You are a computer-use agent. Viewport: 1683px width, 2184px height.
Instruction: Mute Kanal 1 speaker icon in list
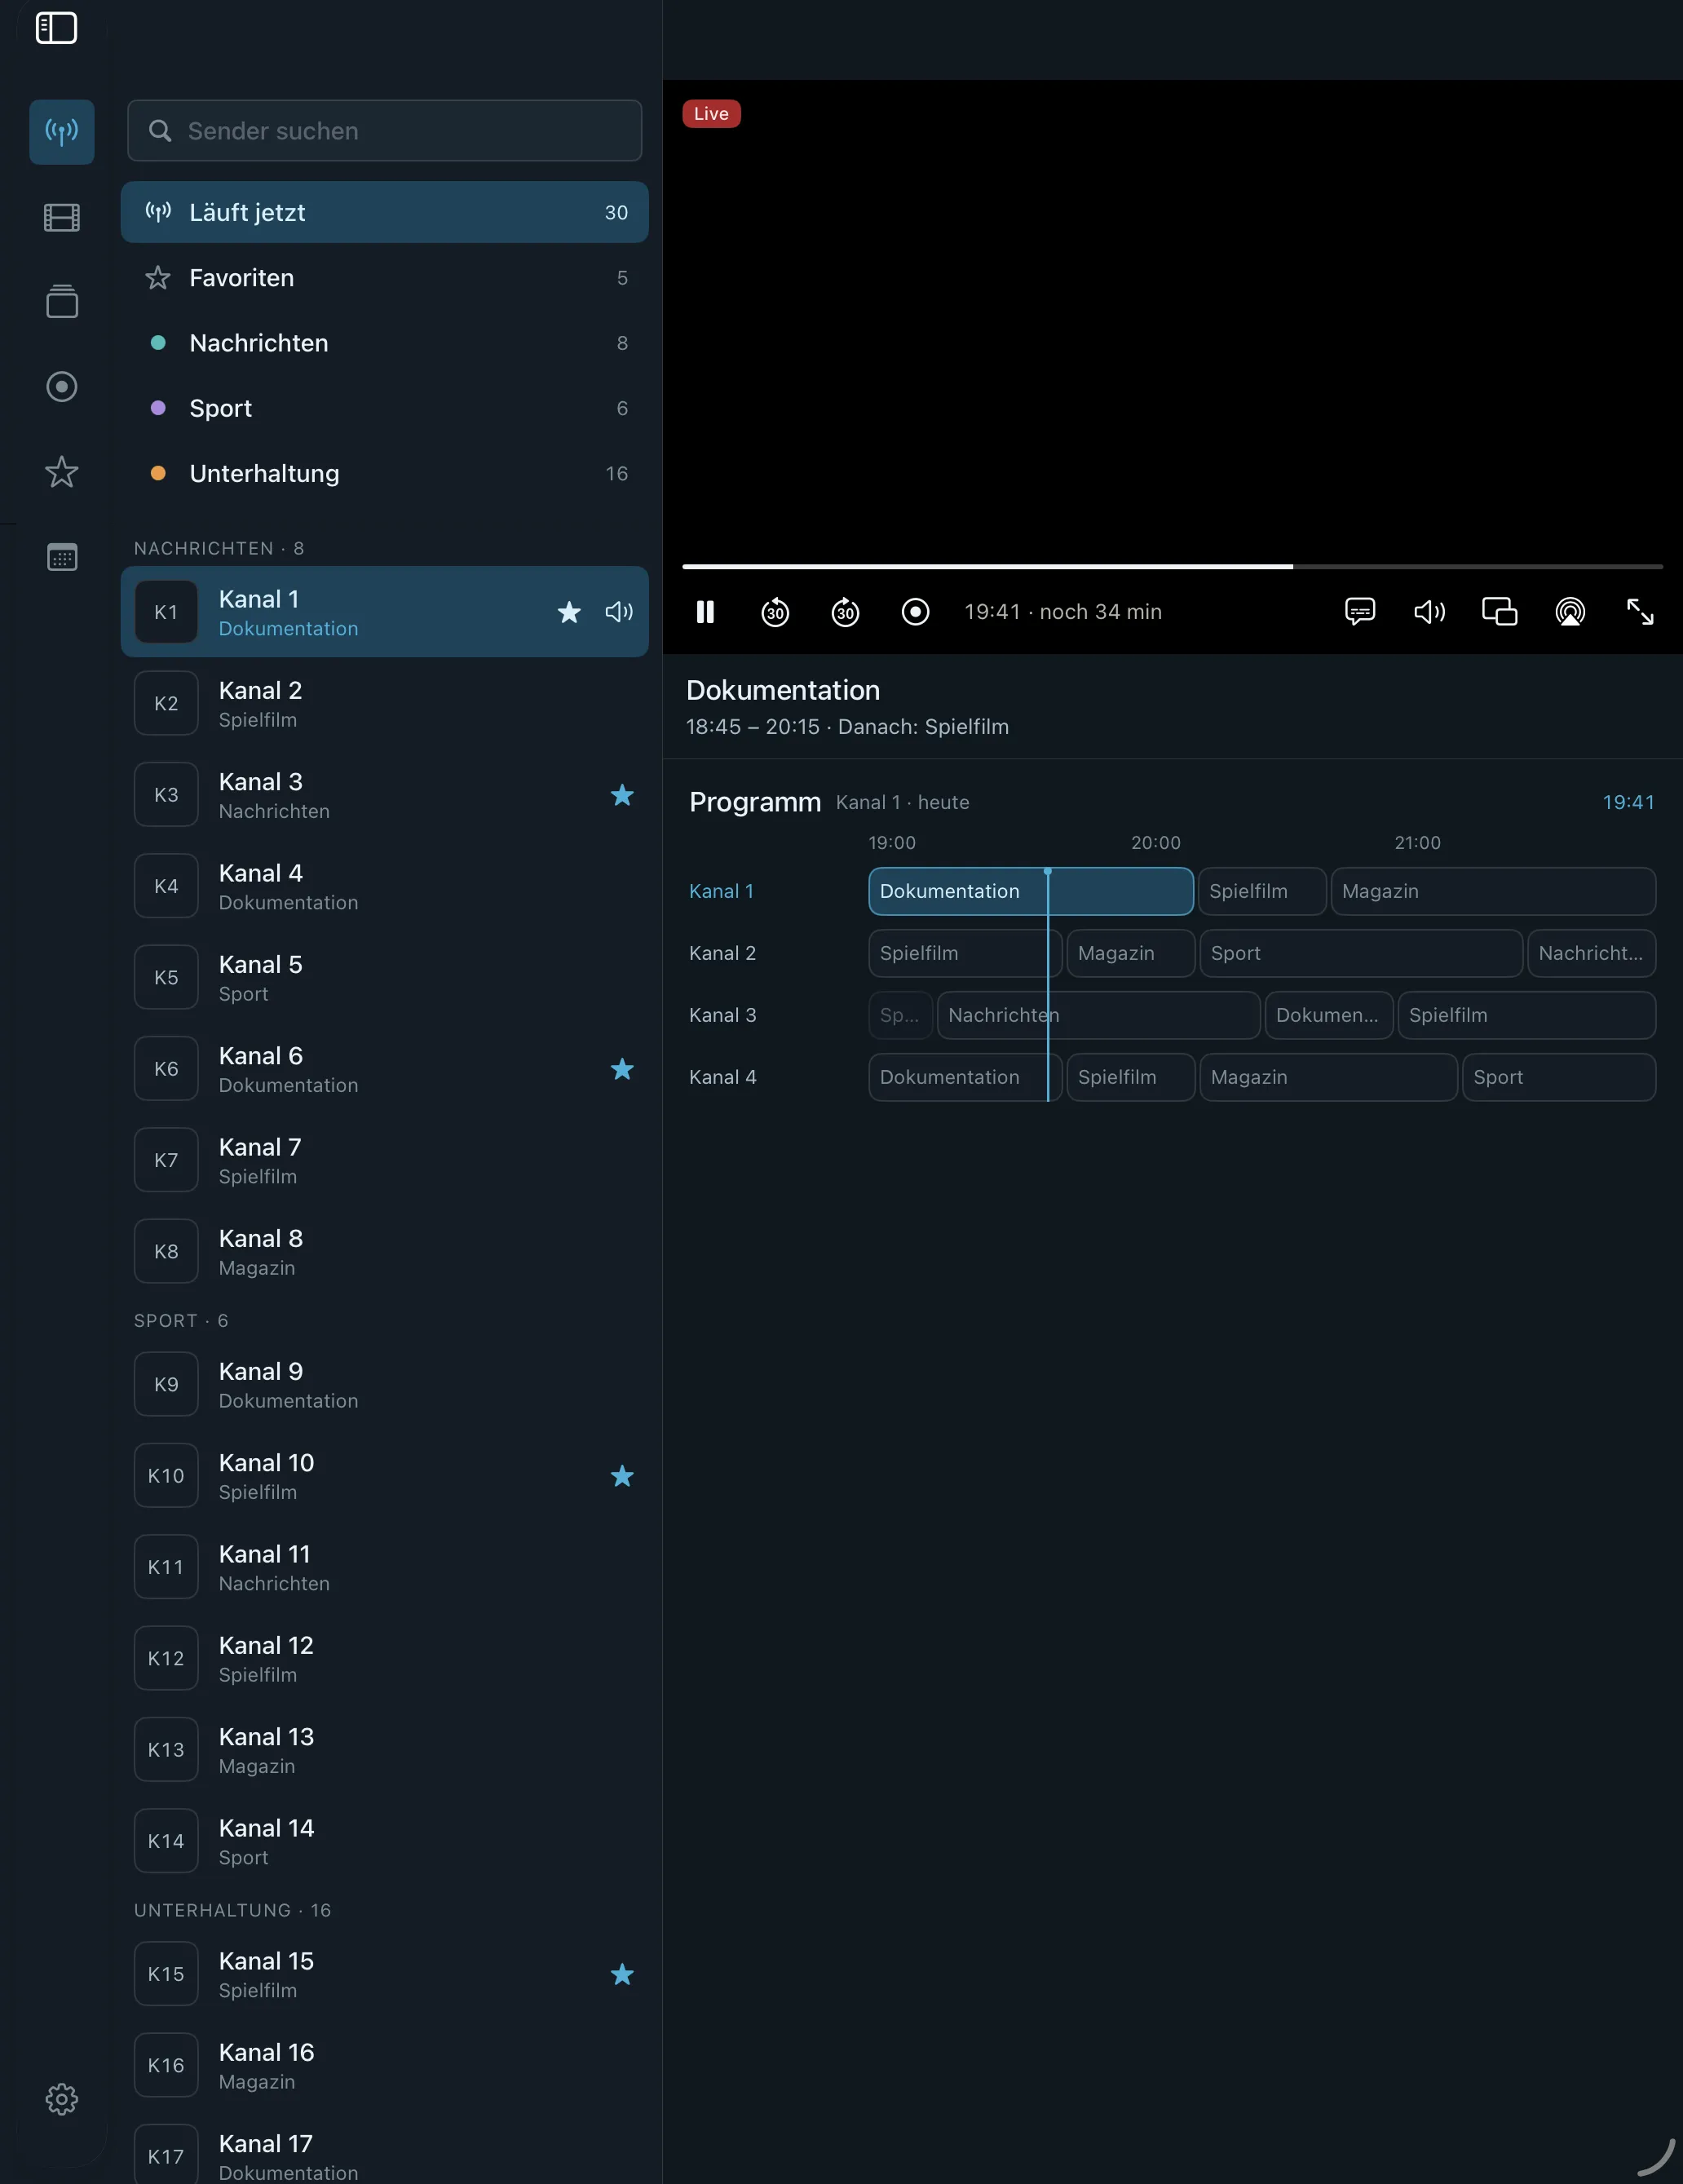(x=619, y=612)
